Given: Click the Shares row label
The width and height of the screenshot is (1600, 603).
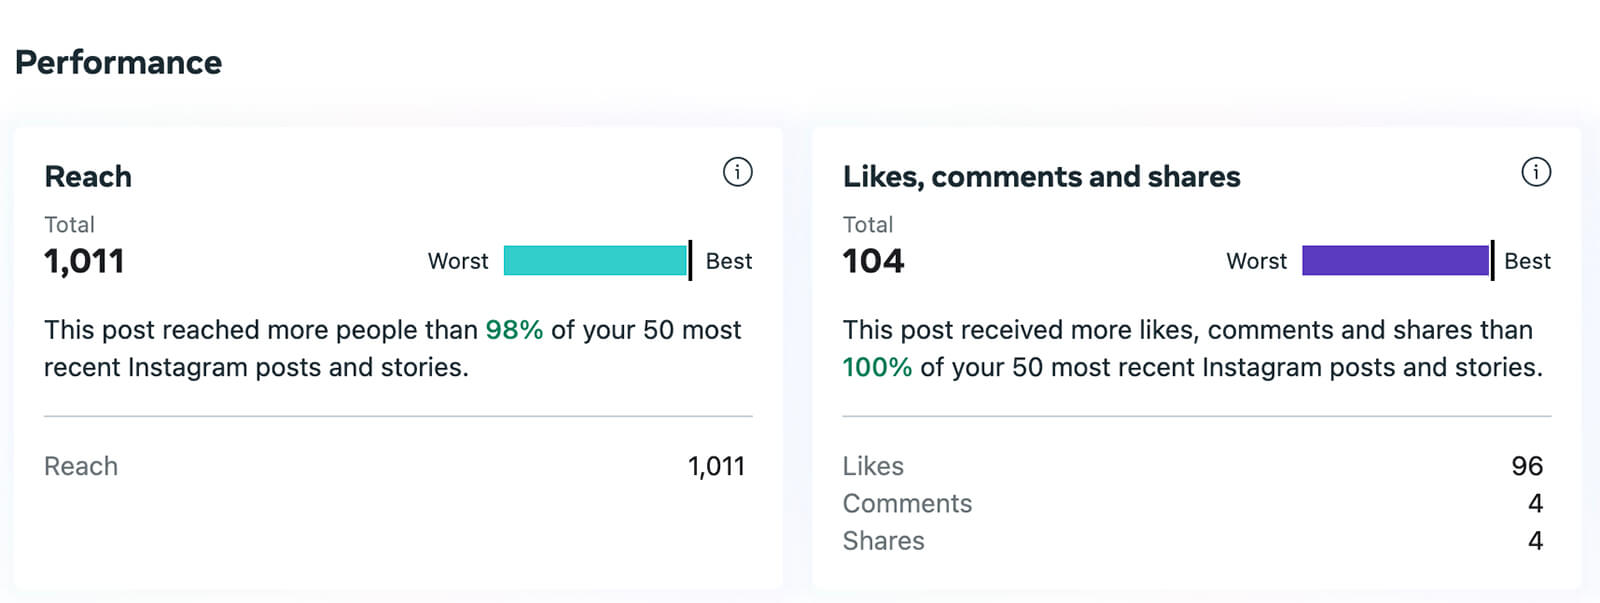Looking at the screenshot, I should 883,540.
